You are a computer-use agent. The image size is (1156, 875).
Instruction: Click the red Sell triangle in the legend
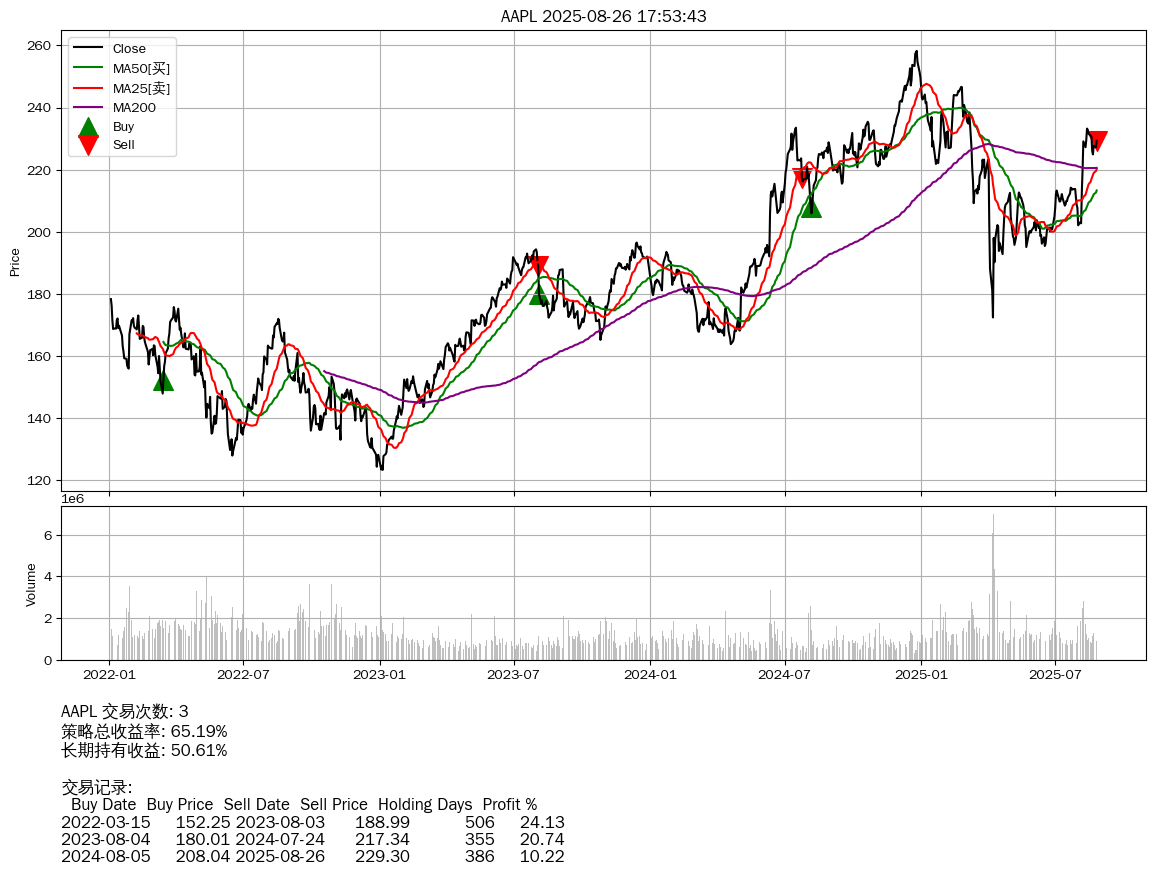[89, 145]
